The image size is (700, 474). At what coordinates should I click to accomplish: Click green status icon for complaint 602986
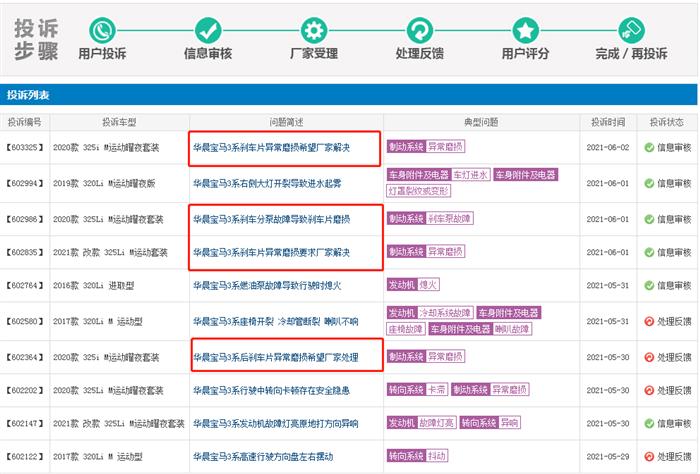coord(649,219)
